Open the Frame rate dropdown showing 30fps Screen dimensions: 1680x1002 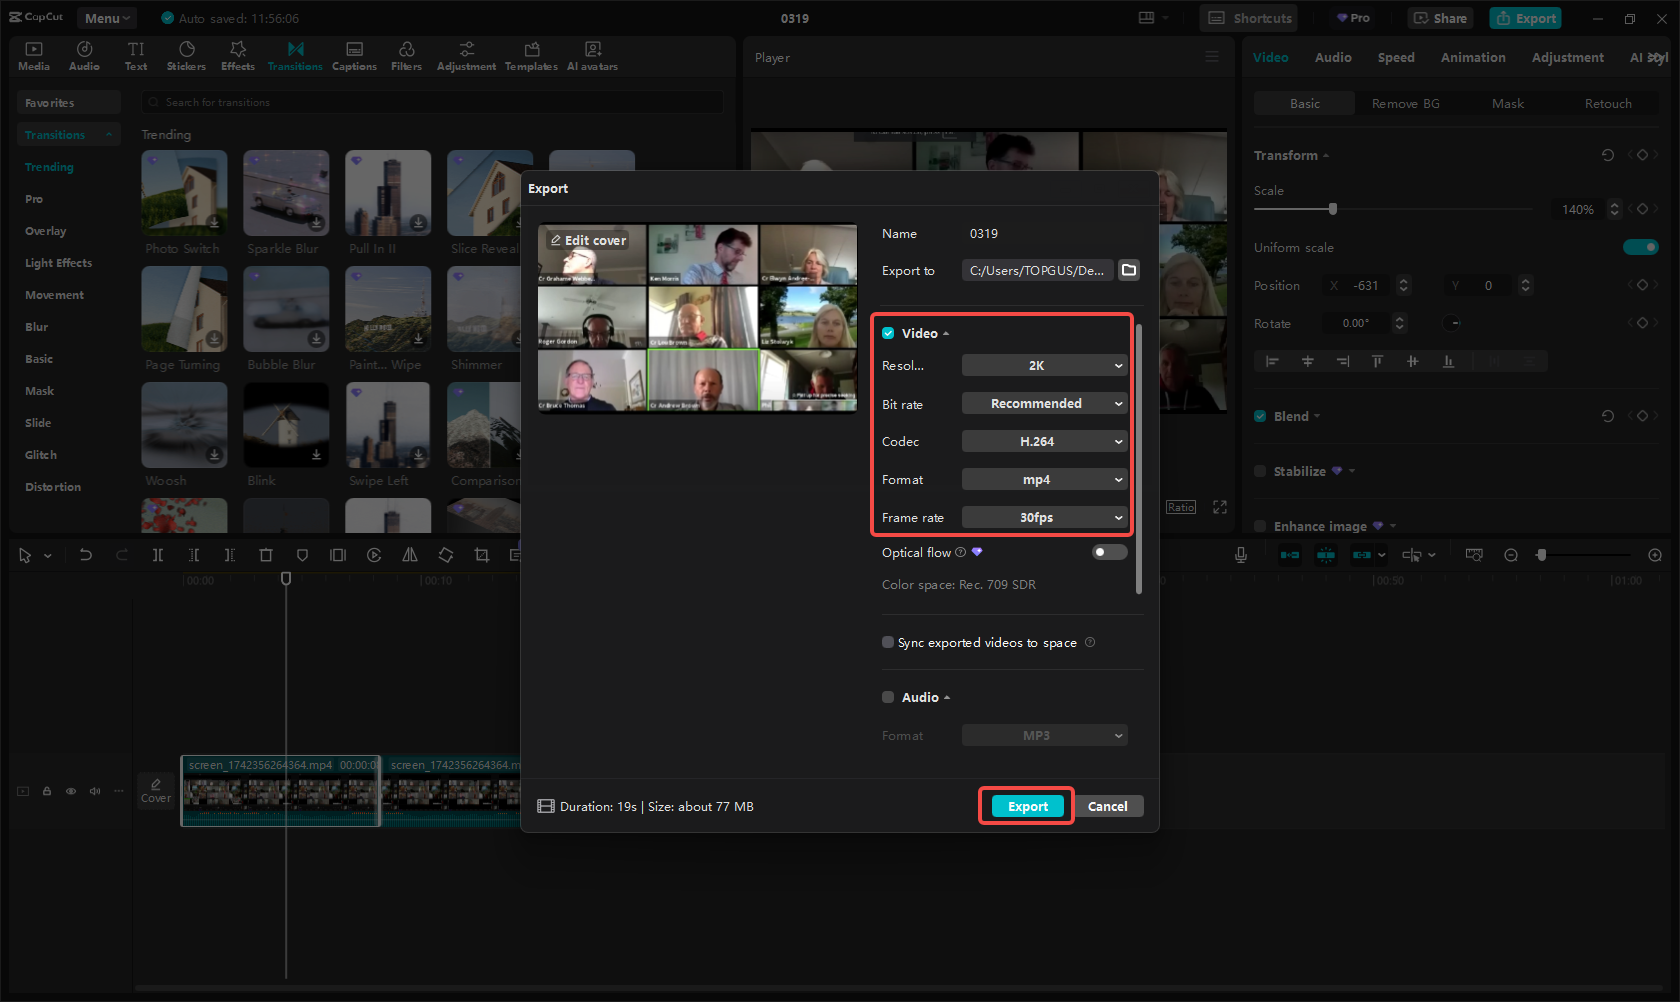(x=1044, y=517)
